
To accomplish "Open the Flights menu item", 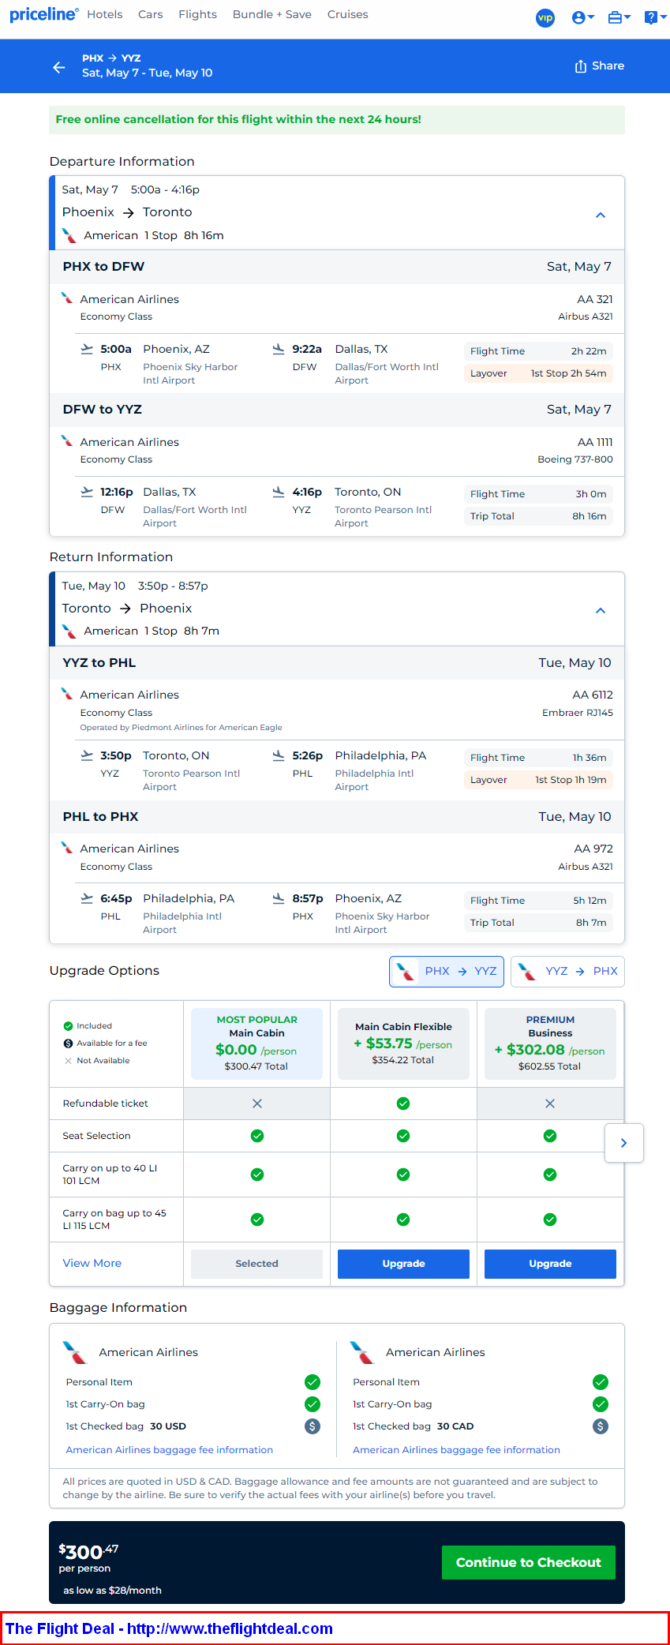I will [197, 14].
